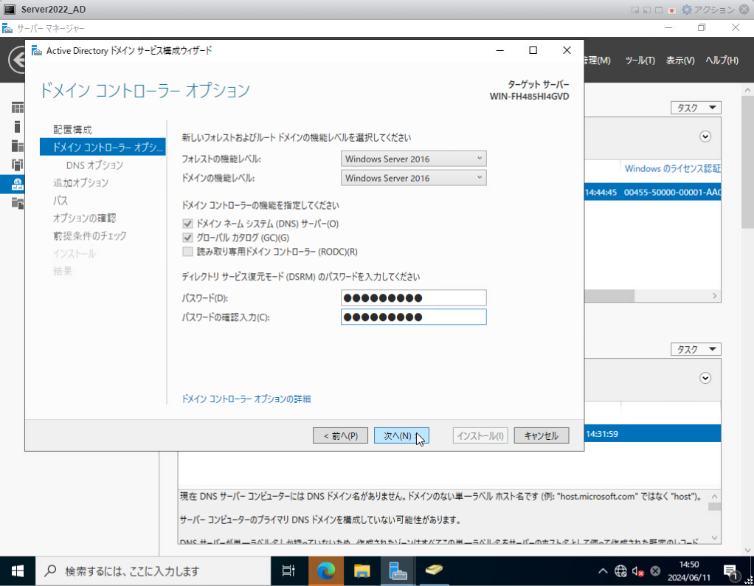
Task: Open File Explorer from taskbar
Action: coord(362,571)
